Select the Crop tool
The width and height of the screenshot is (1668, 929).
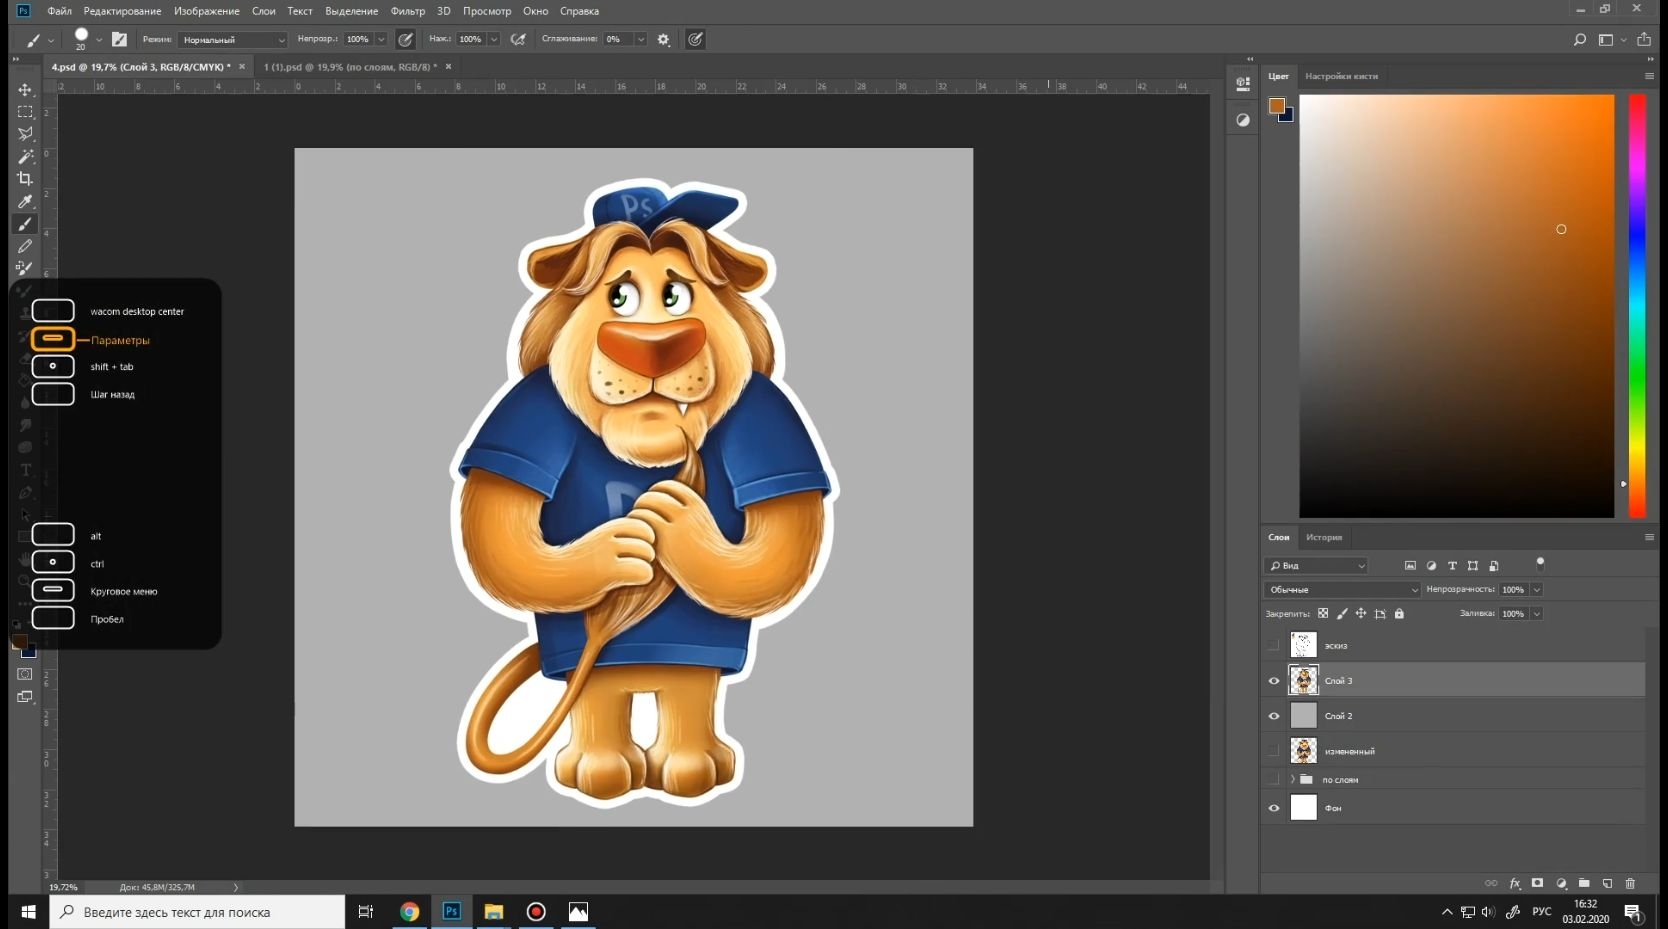pyautogui.click(x=25, y=179)
